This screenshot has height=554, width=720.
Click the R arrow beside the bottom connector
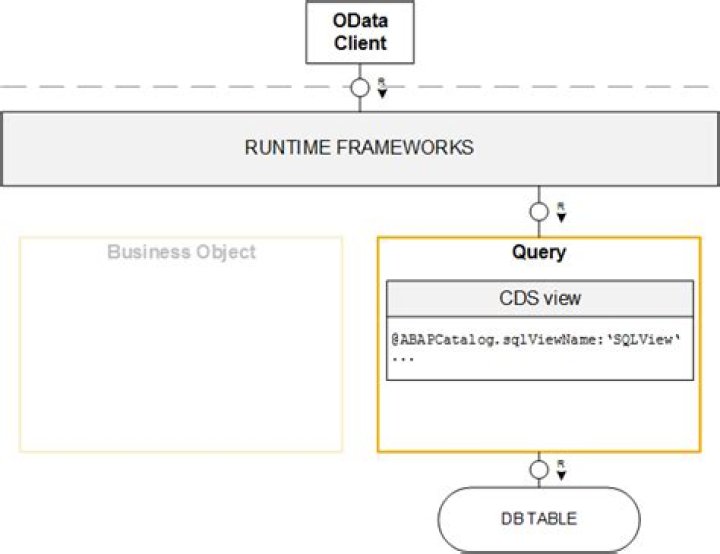point(561,470)
